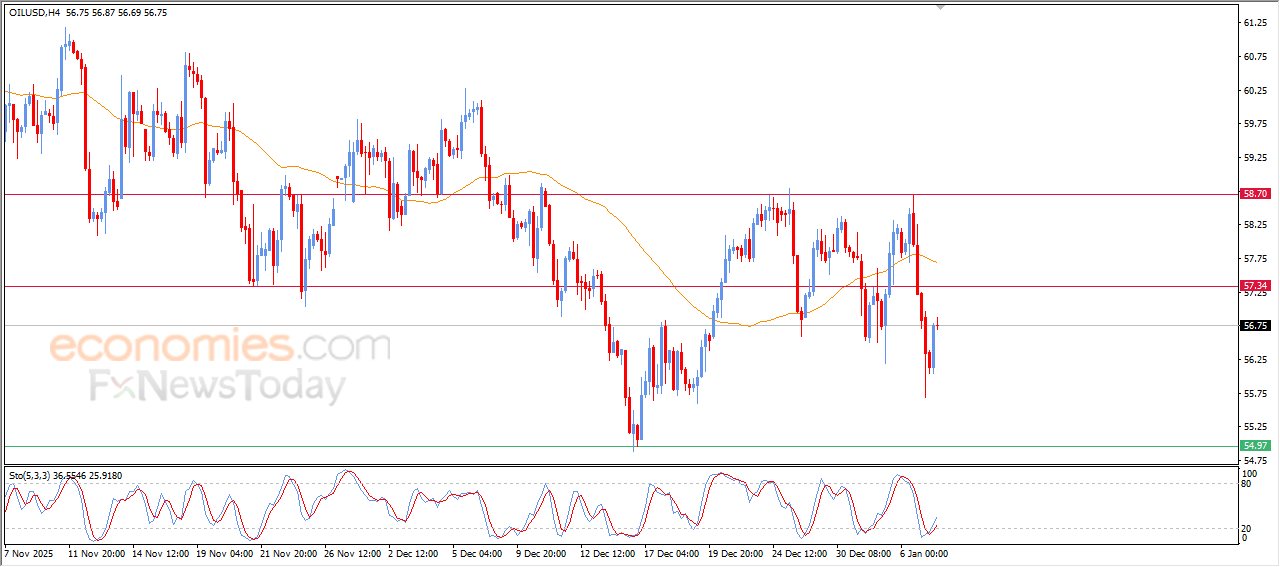Select the red horizontal line at 57.34
This screenshot has width=1280, height=567.
[620, 286]
